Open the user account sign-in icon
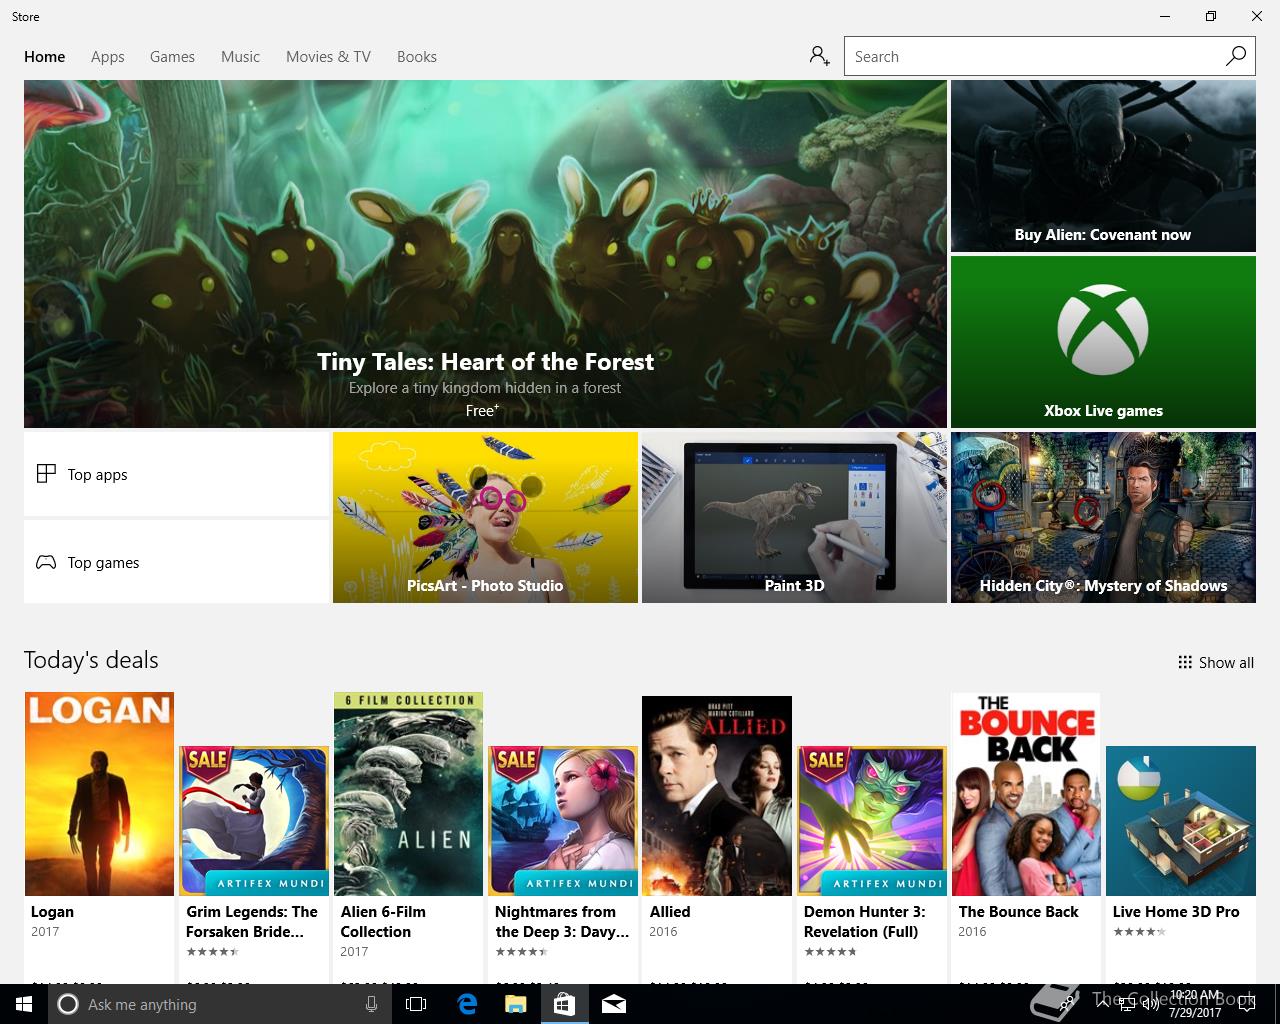The image size is (1280, 1024). pyautogui.click(x=820, y=56)
